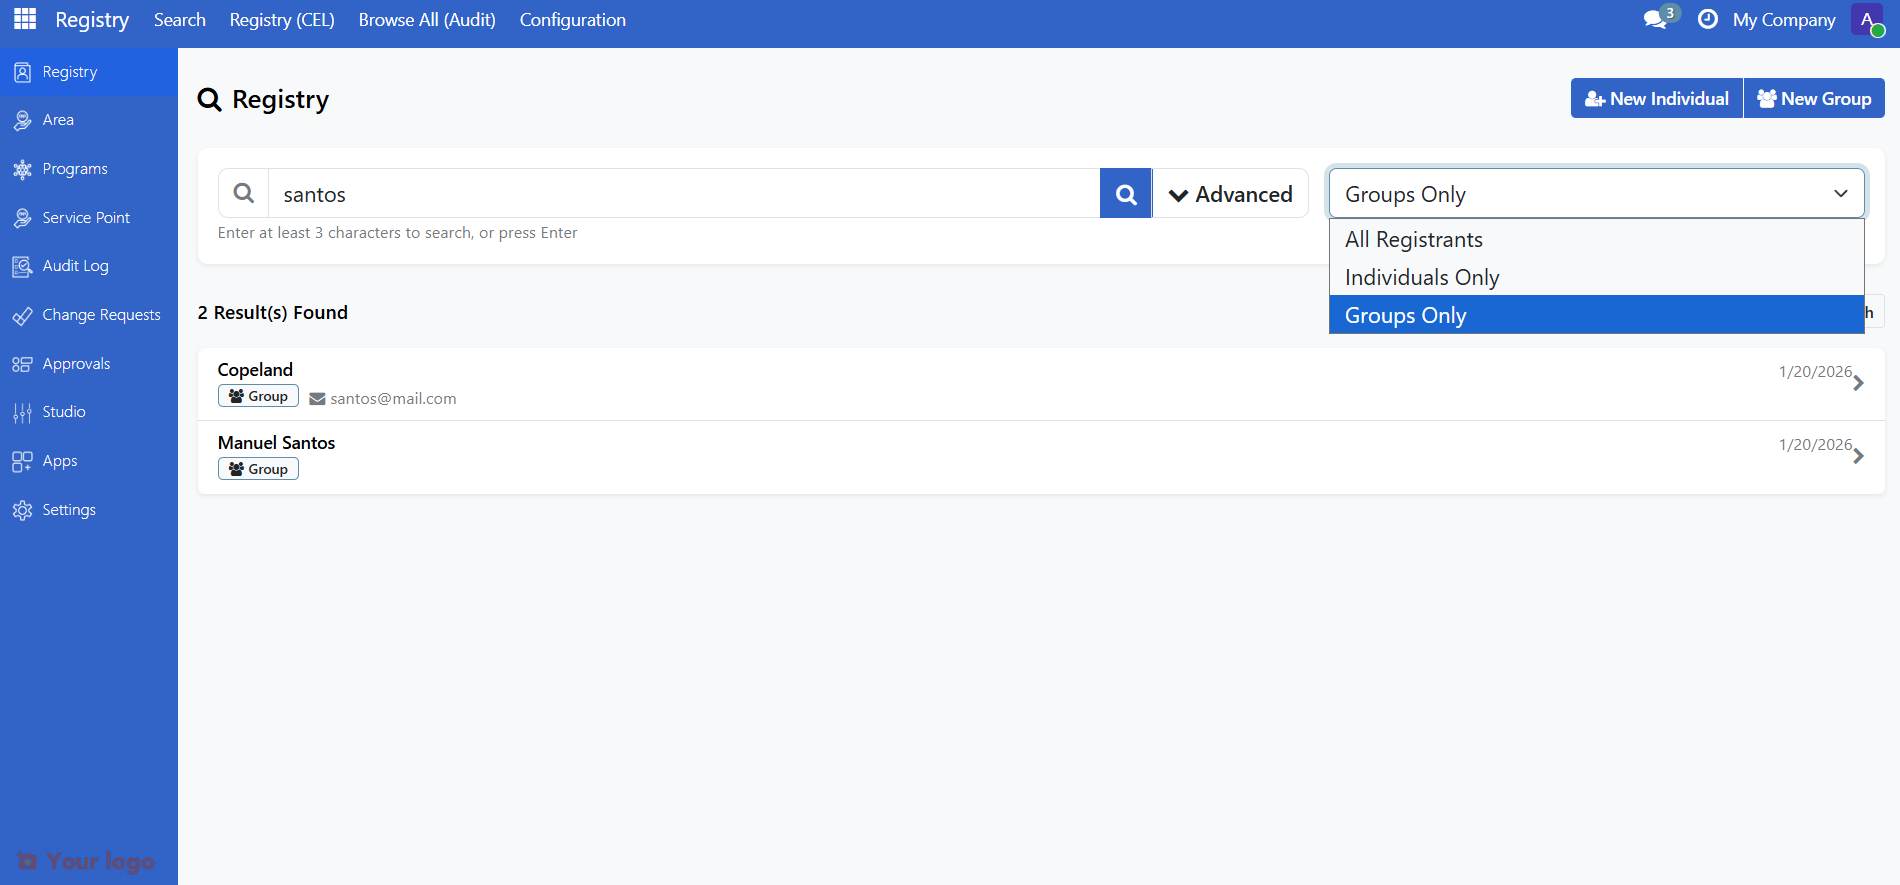Open the Search top menu
The image size is (1900, 885).
click(x=180, y=20)
